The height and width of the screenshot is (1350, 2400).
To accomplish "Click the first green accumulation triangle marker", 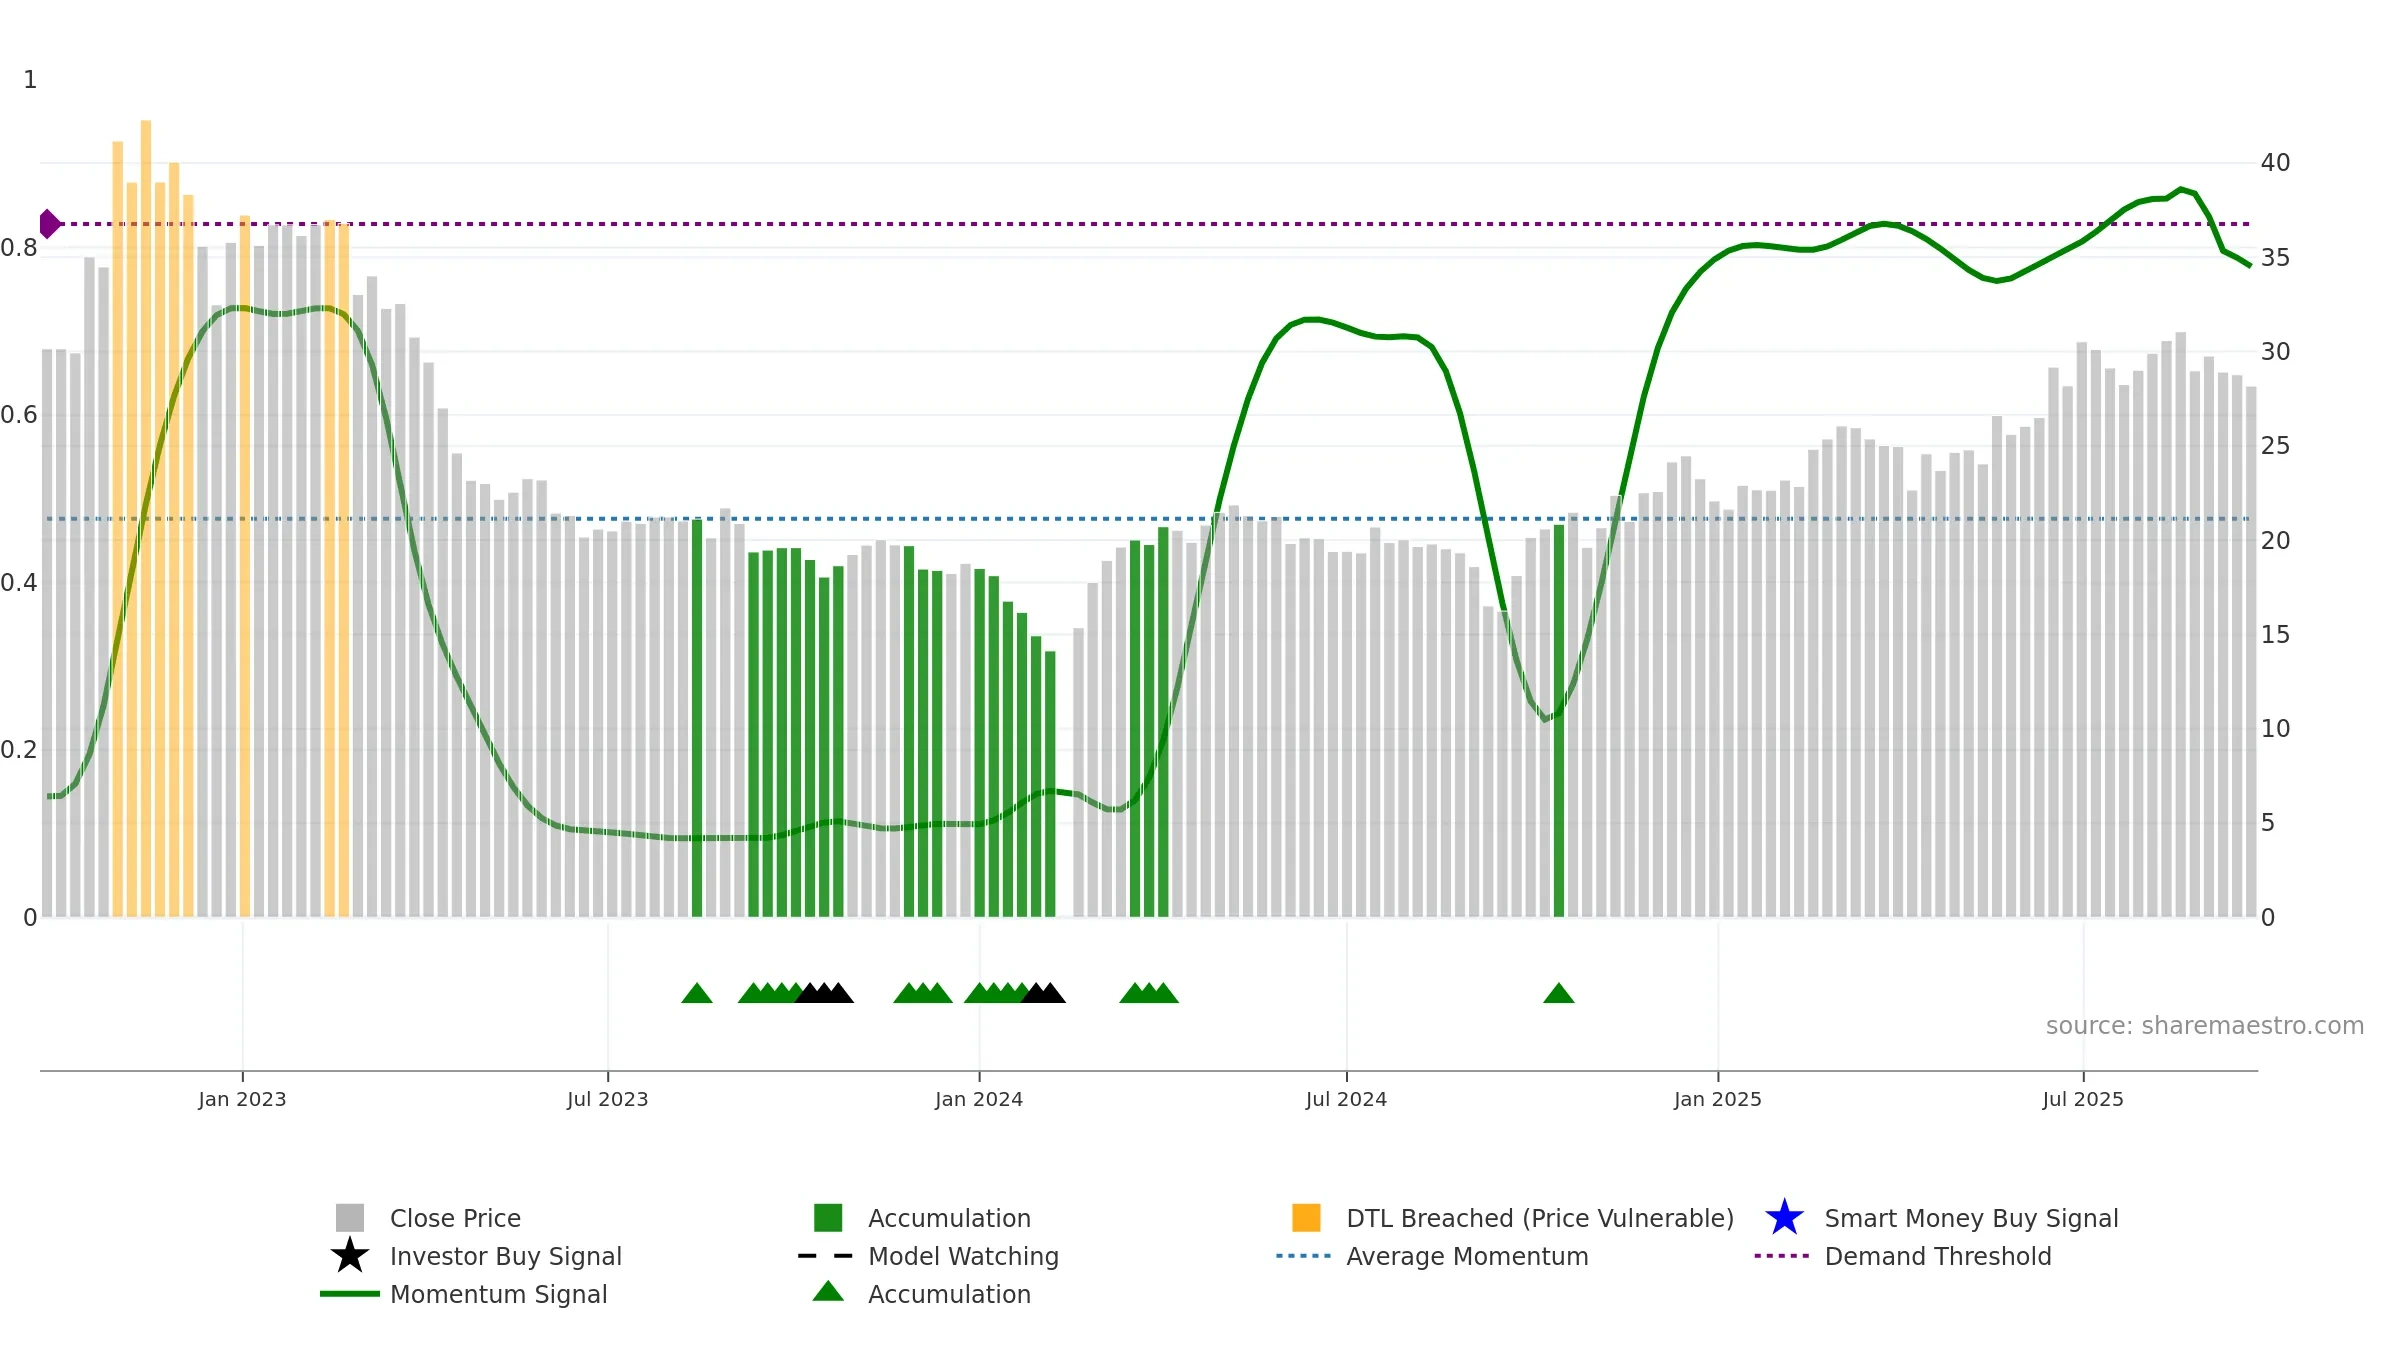I will 697,994.
